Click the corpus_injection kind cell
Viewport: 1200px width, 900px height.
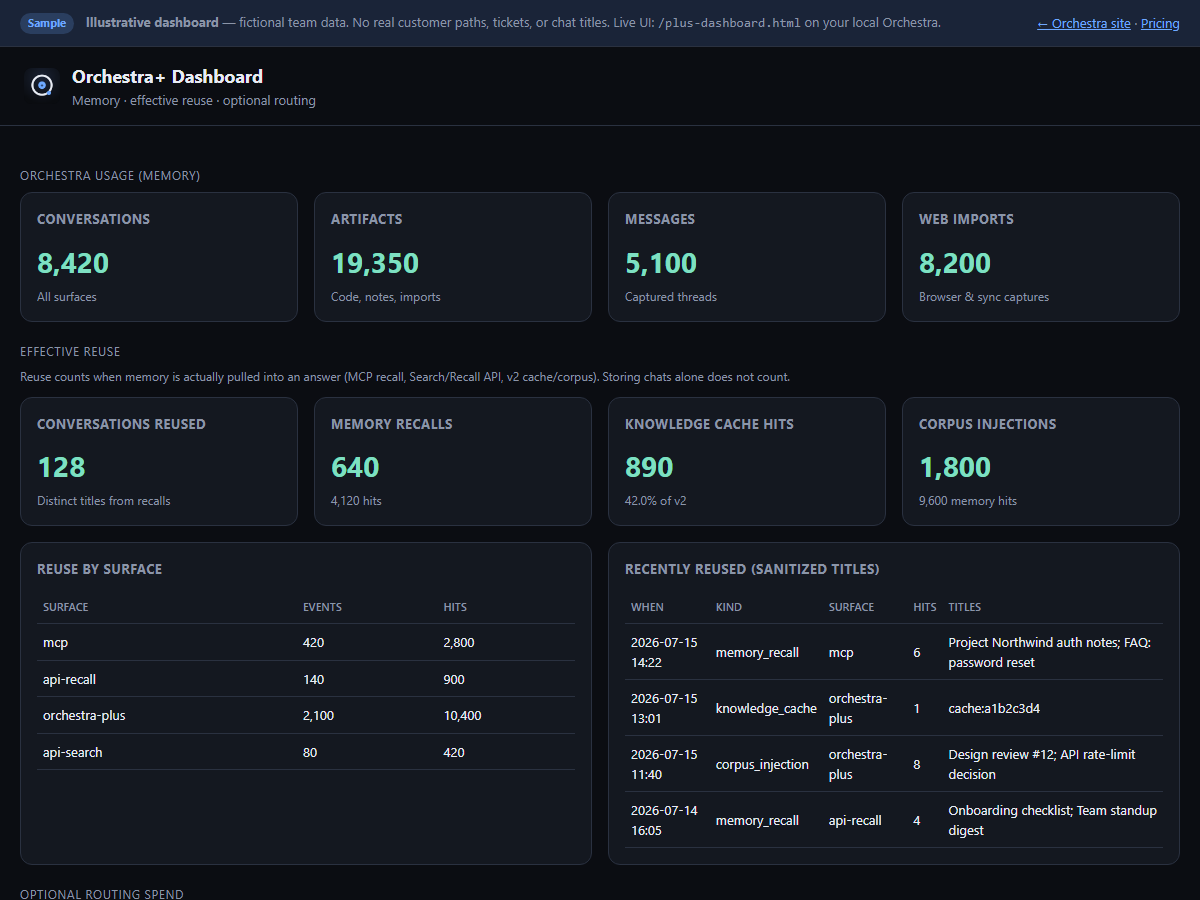762,764
